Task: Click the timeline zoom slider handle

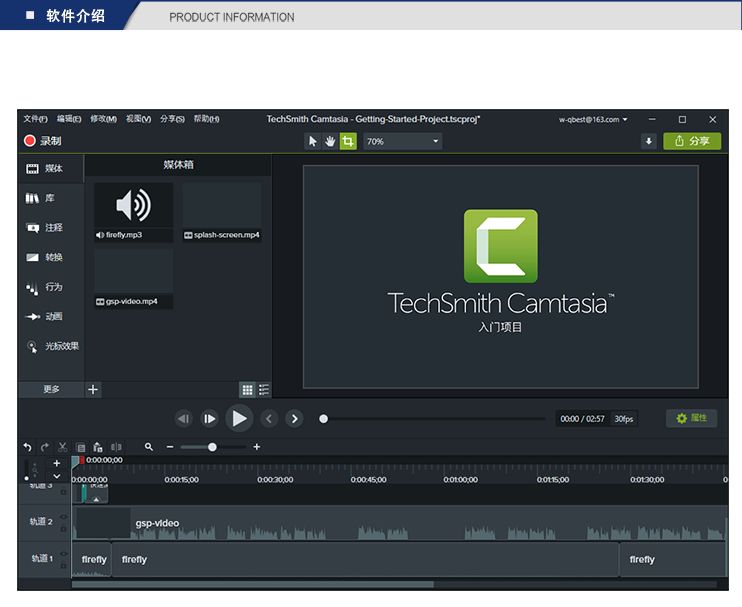Action: (x=212, y=447)
